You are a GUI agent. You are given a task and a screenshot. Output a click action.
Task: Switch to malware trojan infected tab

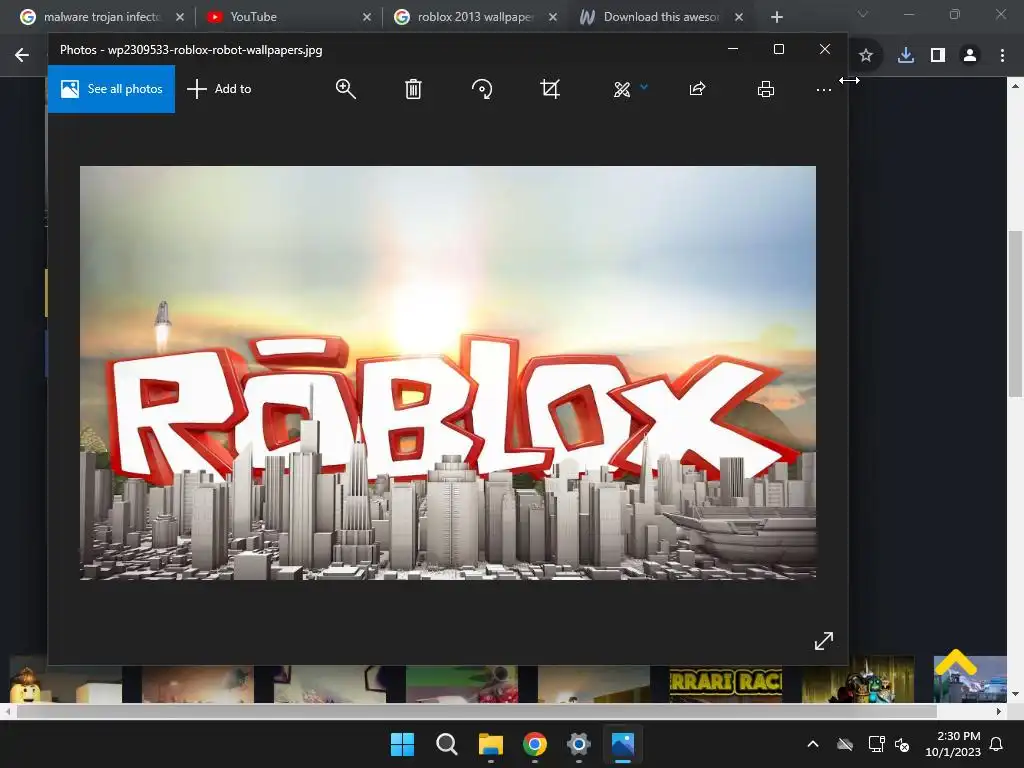click(101, 17)
